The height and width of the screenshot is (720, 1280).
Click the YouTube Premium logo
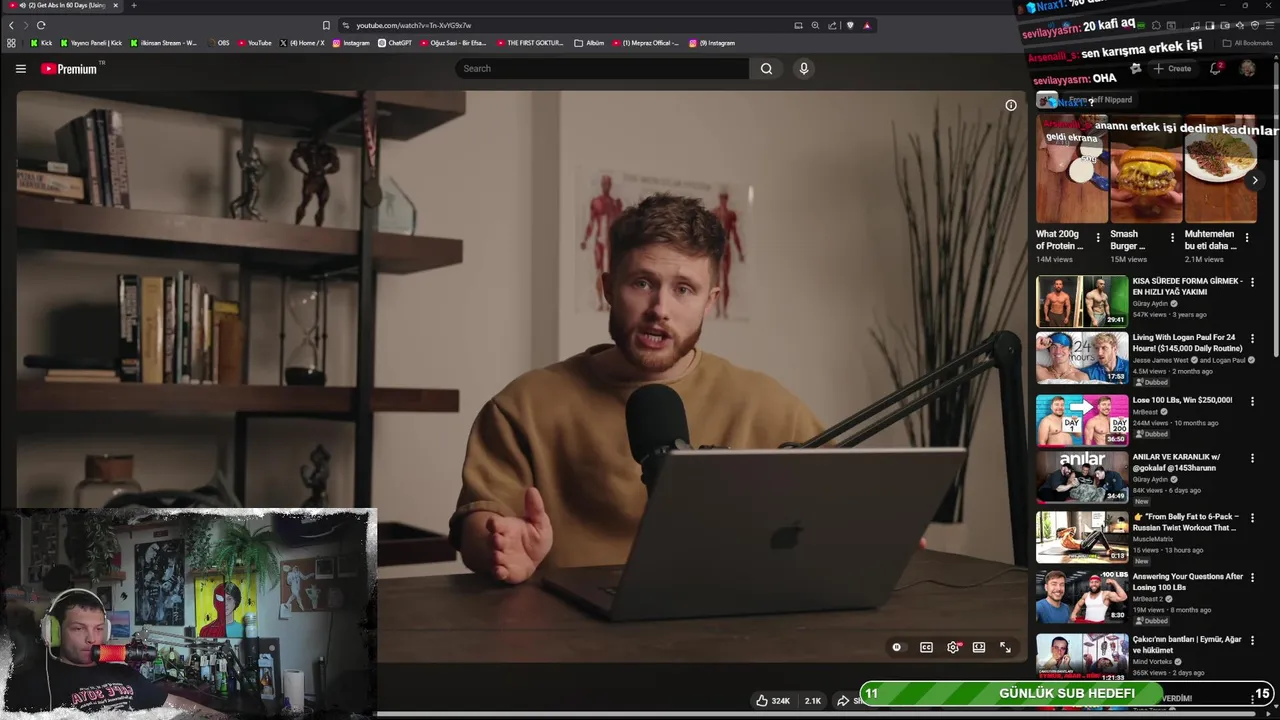pyautogui.click(x=69, y=69)
